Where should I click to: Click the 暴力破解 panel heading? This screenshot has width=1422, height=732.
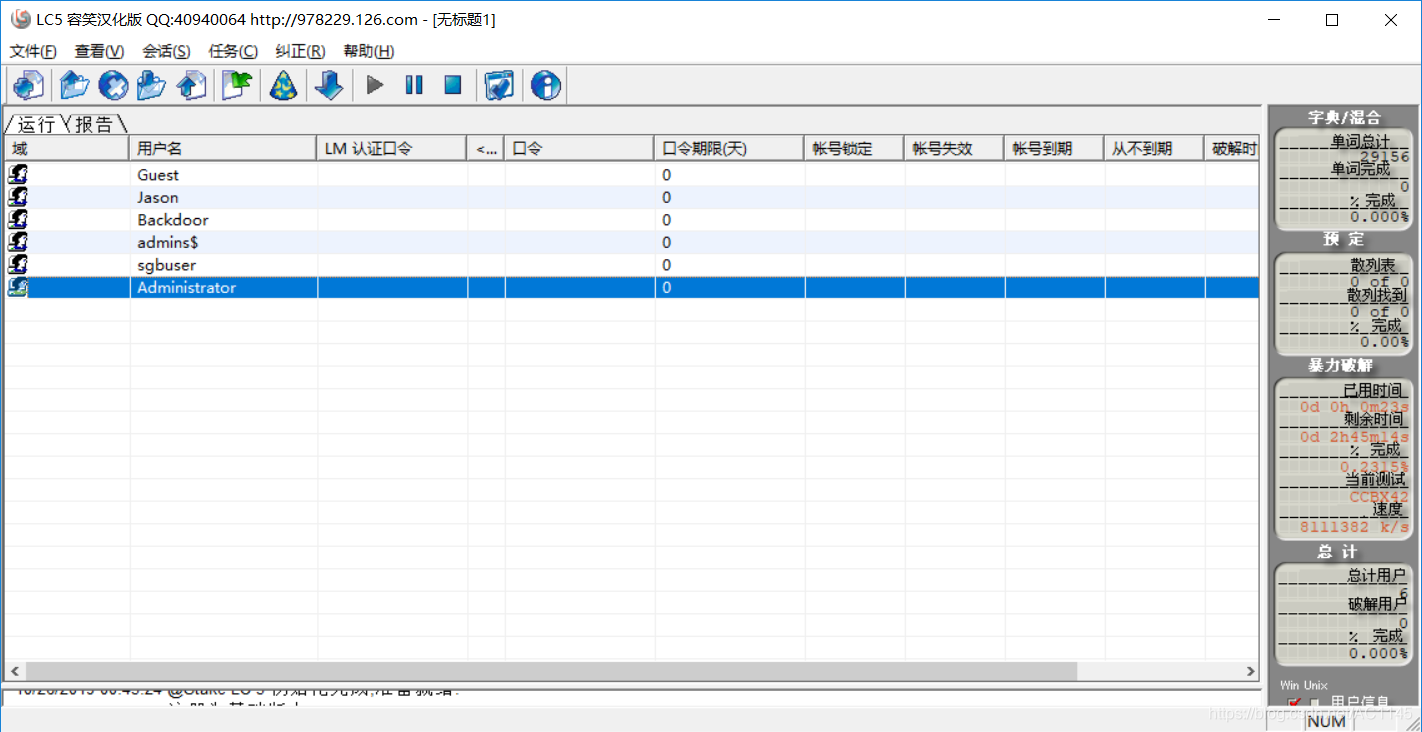1341,365
